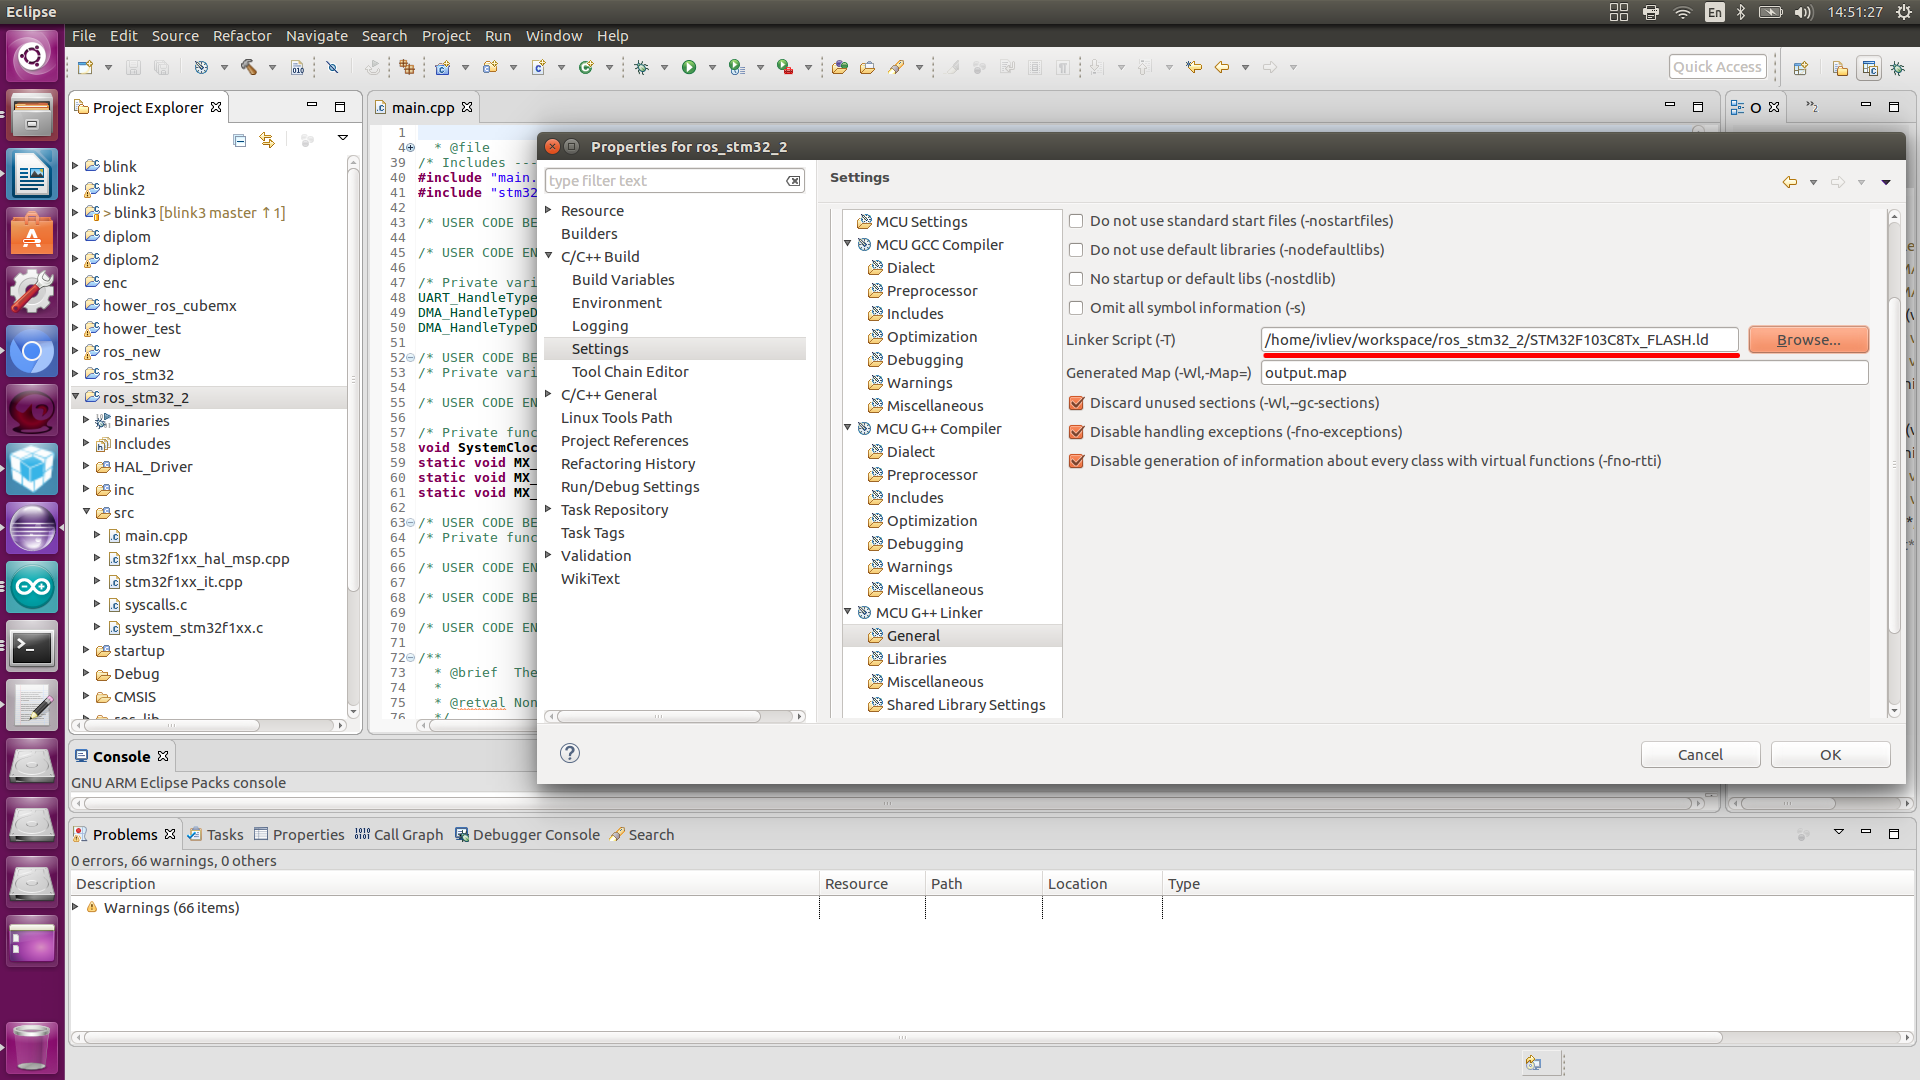
Task: Toggle 'Do not use standard start files' checkbox
Action: [x=1075, y=220]
